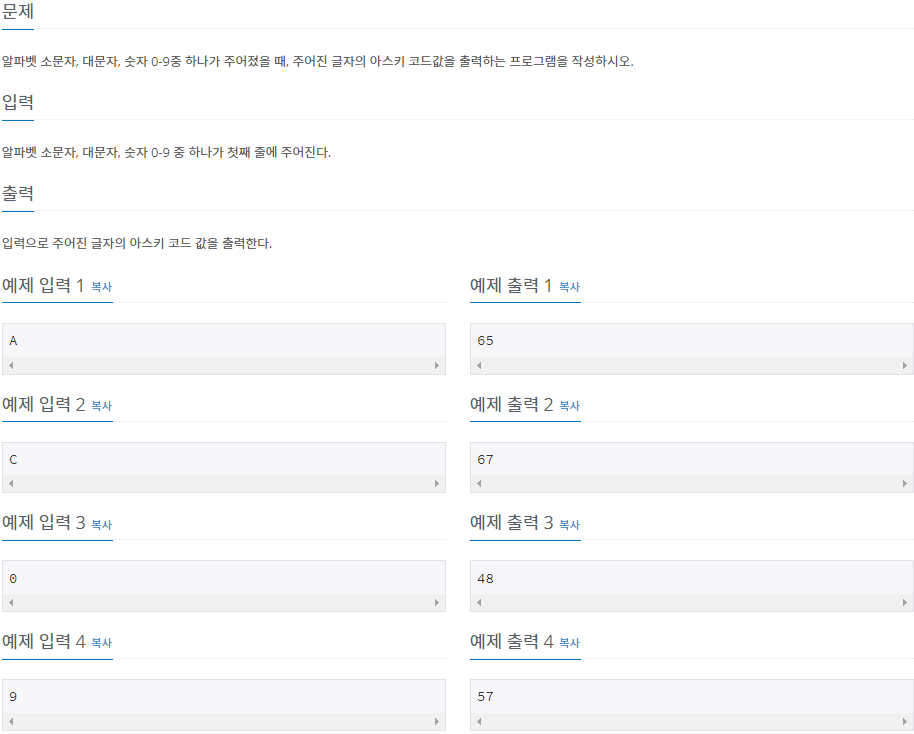The height and width of the screenshot is (734, 914).
Task: Click the sample input value C
Action: point(13,460)
